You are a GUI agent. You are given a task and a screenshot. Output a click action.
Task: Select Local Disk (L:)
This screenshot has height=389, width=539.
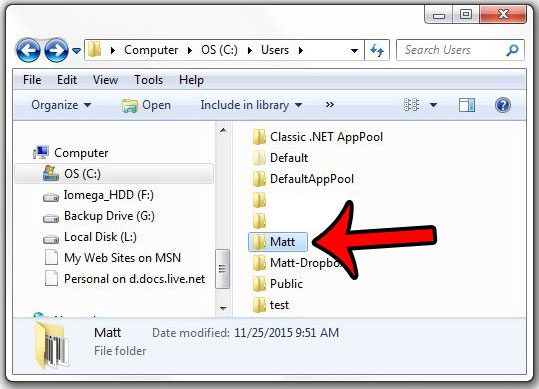[100, 237]
